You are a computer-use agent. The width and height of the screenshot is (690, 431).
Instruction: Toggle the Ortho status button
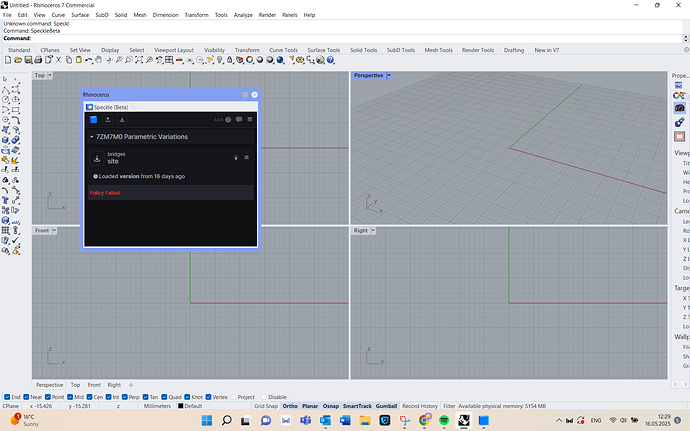point(290,406)
